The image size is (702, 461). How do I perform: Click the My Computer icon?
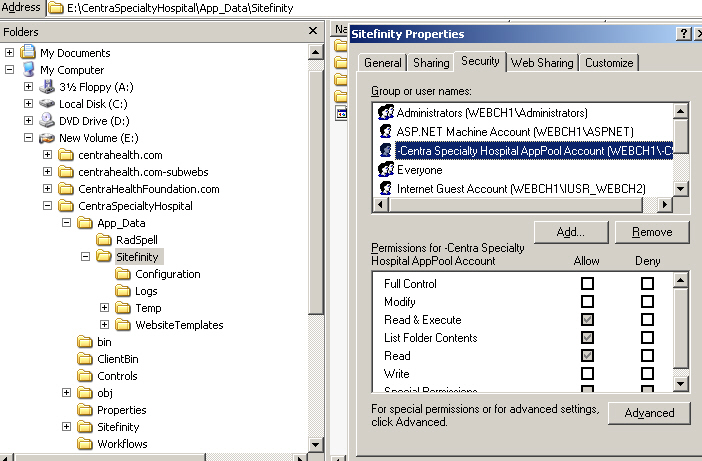pyautogui.click(x=29, y=69)
